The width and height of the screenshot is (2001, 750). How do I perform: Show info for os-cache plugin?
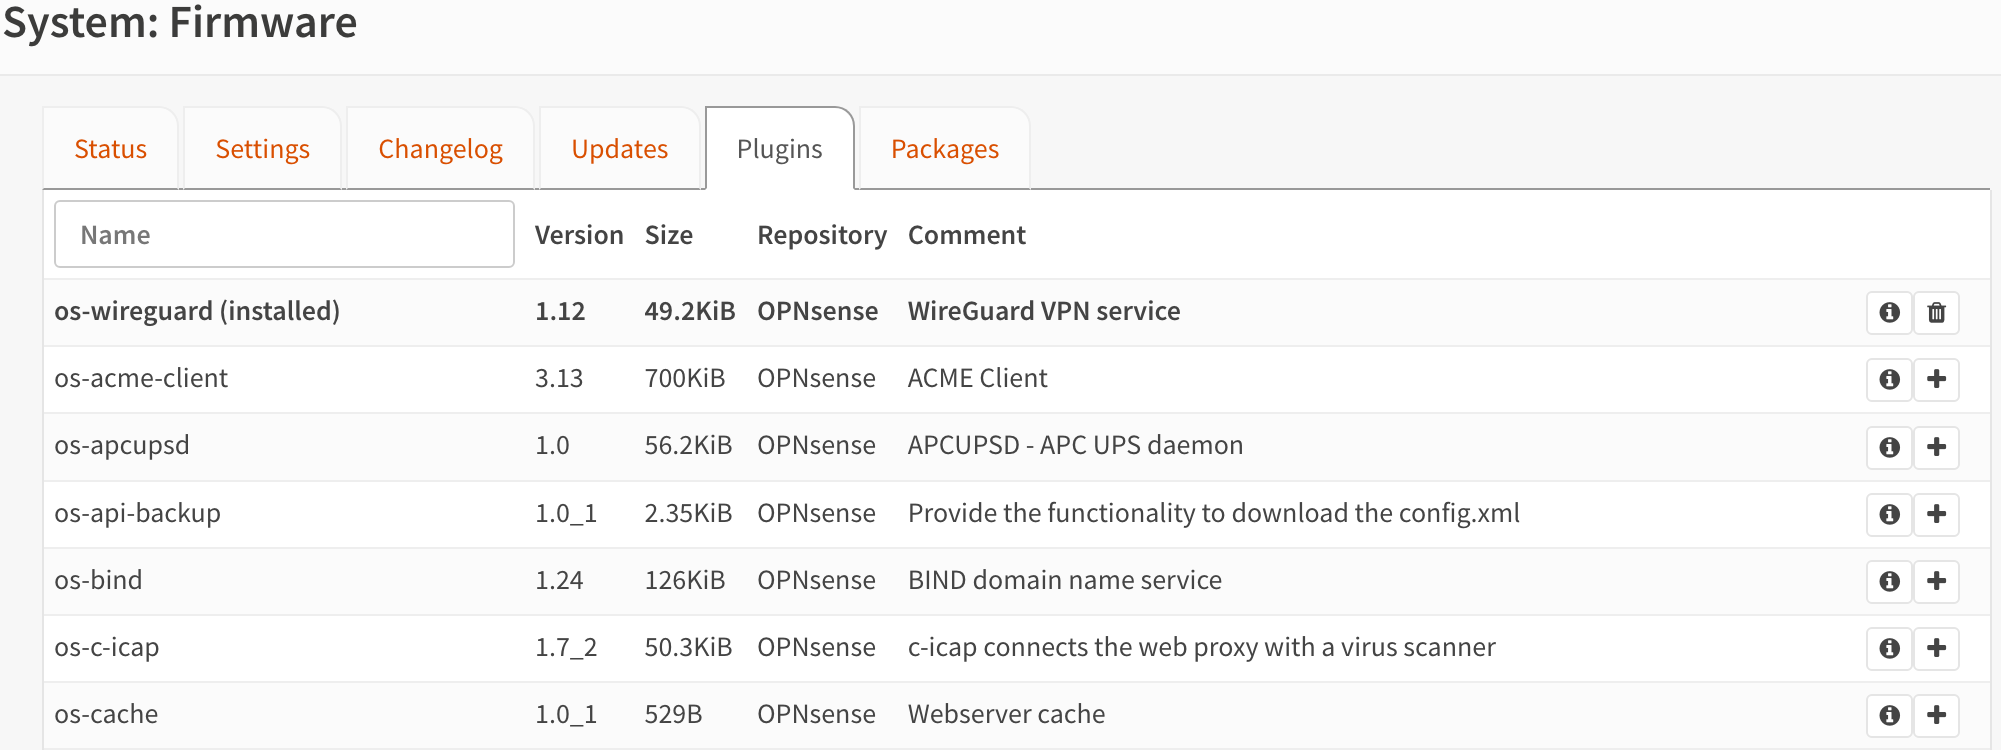coord(1889,715)
